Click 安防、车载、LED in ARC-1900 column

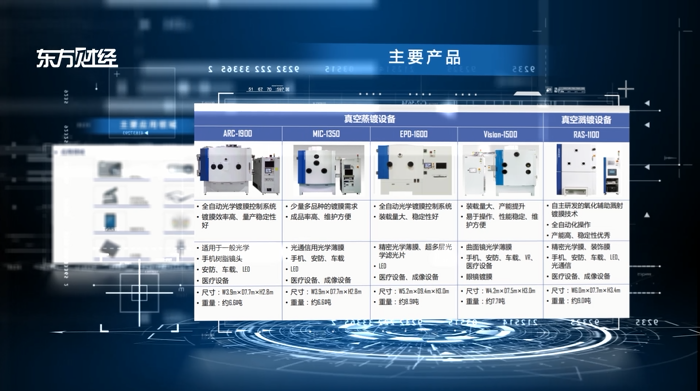pos(226,270)
